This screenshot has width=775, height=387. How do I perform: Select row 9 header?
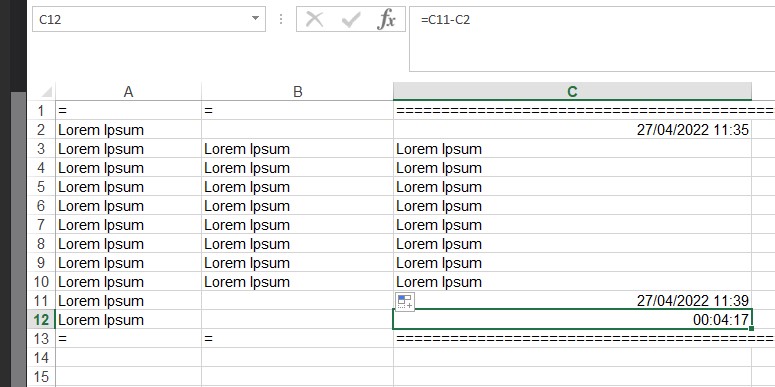click(41, 263)
